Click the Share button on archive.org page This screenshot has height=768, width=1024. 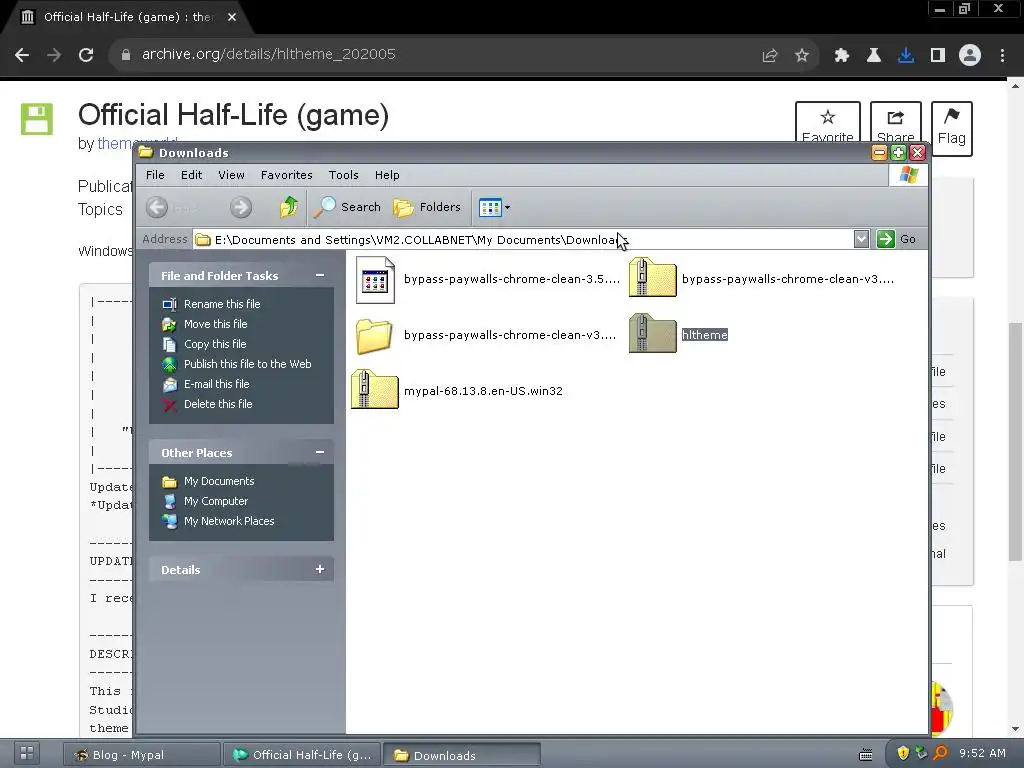coord(895,123)
